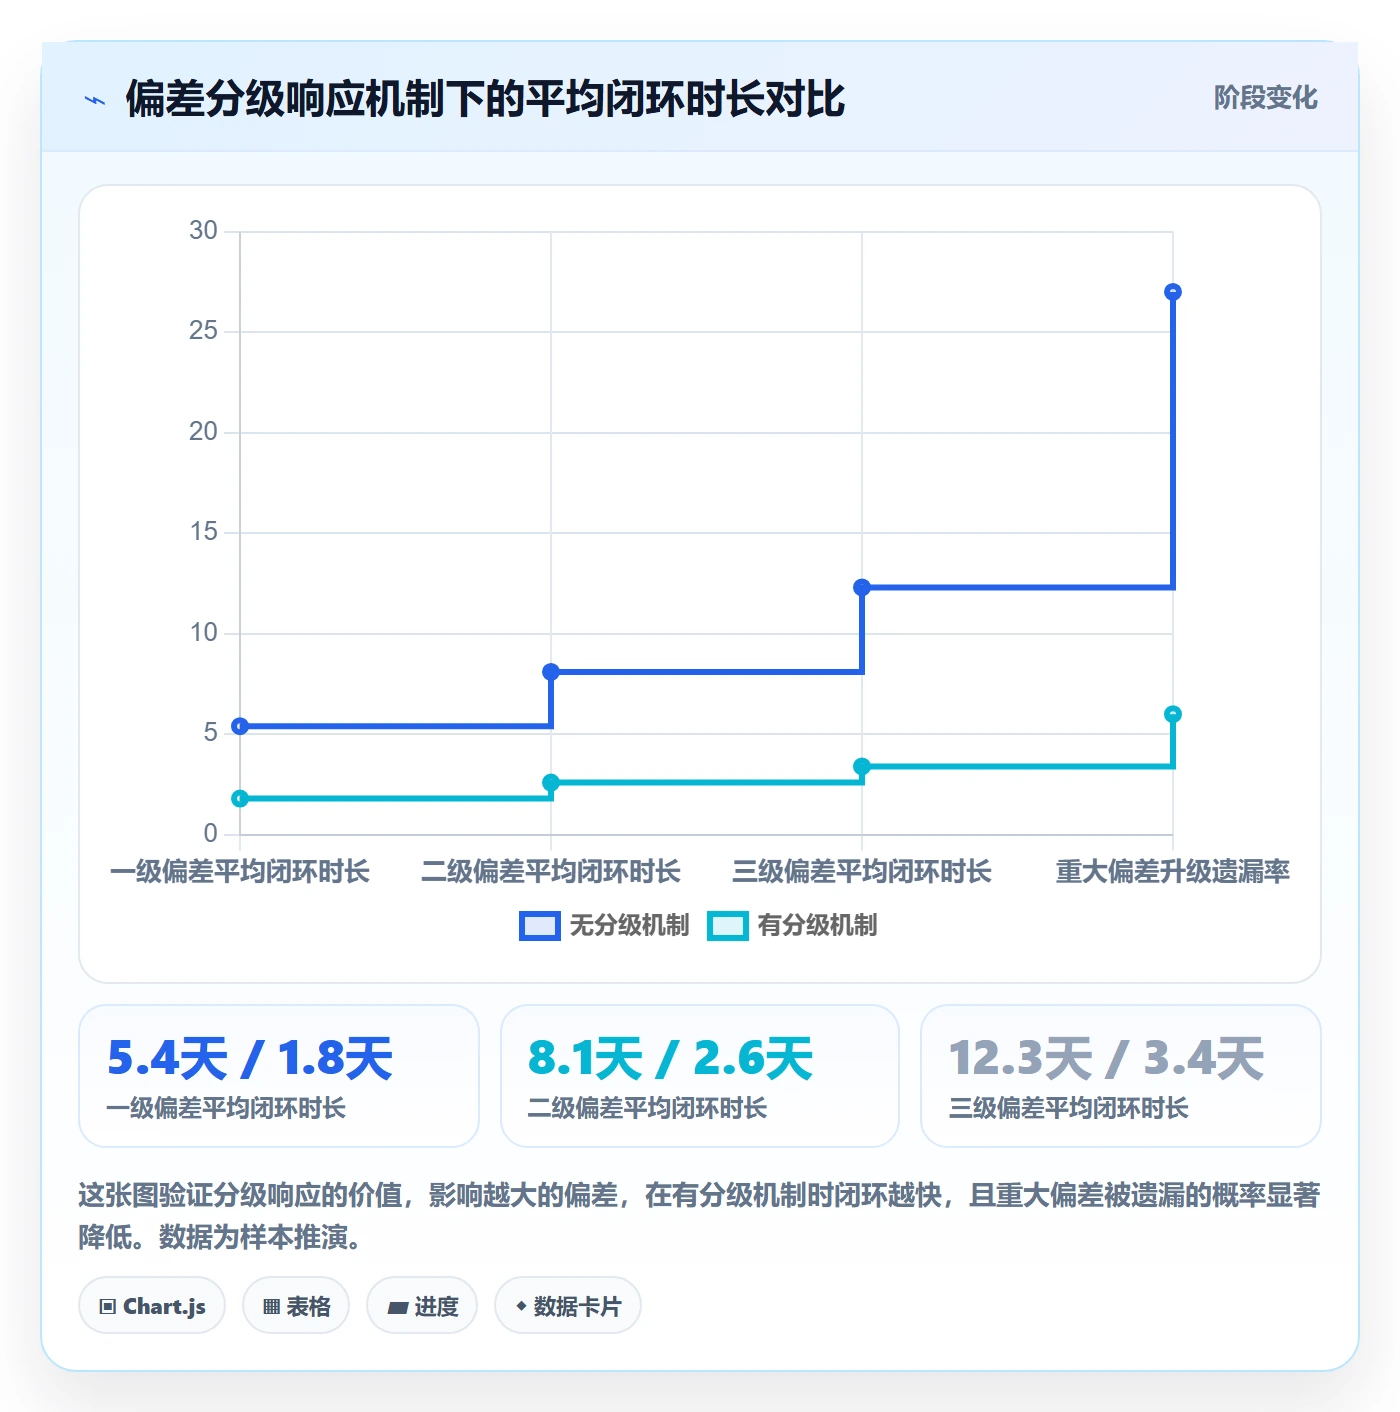The image size is (1400, 1412).
Task: Click the x-axis label 二级偏差平均闭环时长
Action: pos(551,872)
